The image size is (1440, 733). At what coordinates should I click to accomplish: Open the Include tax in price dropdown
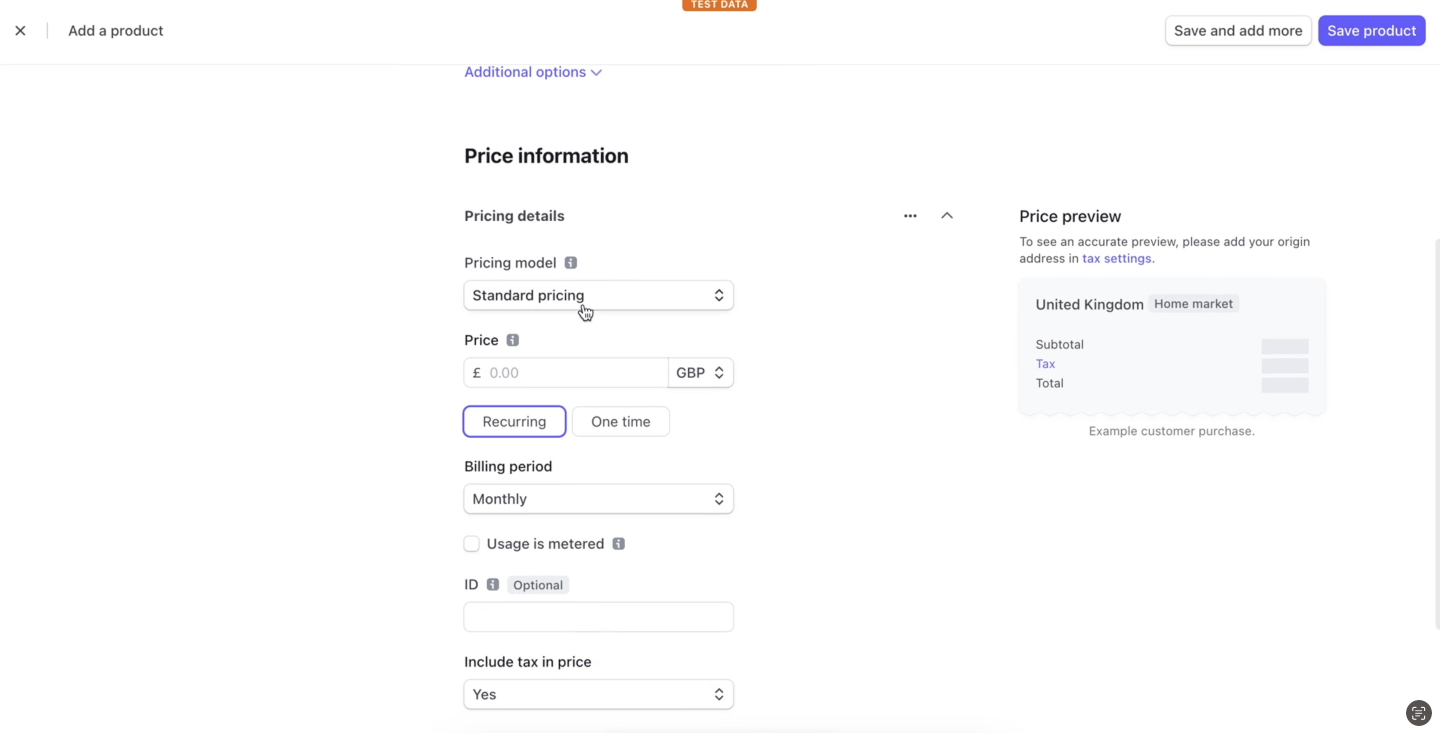[598, 694]
